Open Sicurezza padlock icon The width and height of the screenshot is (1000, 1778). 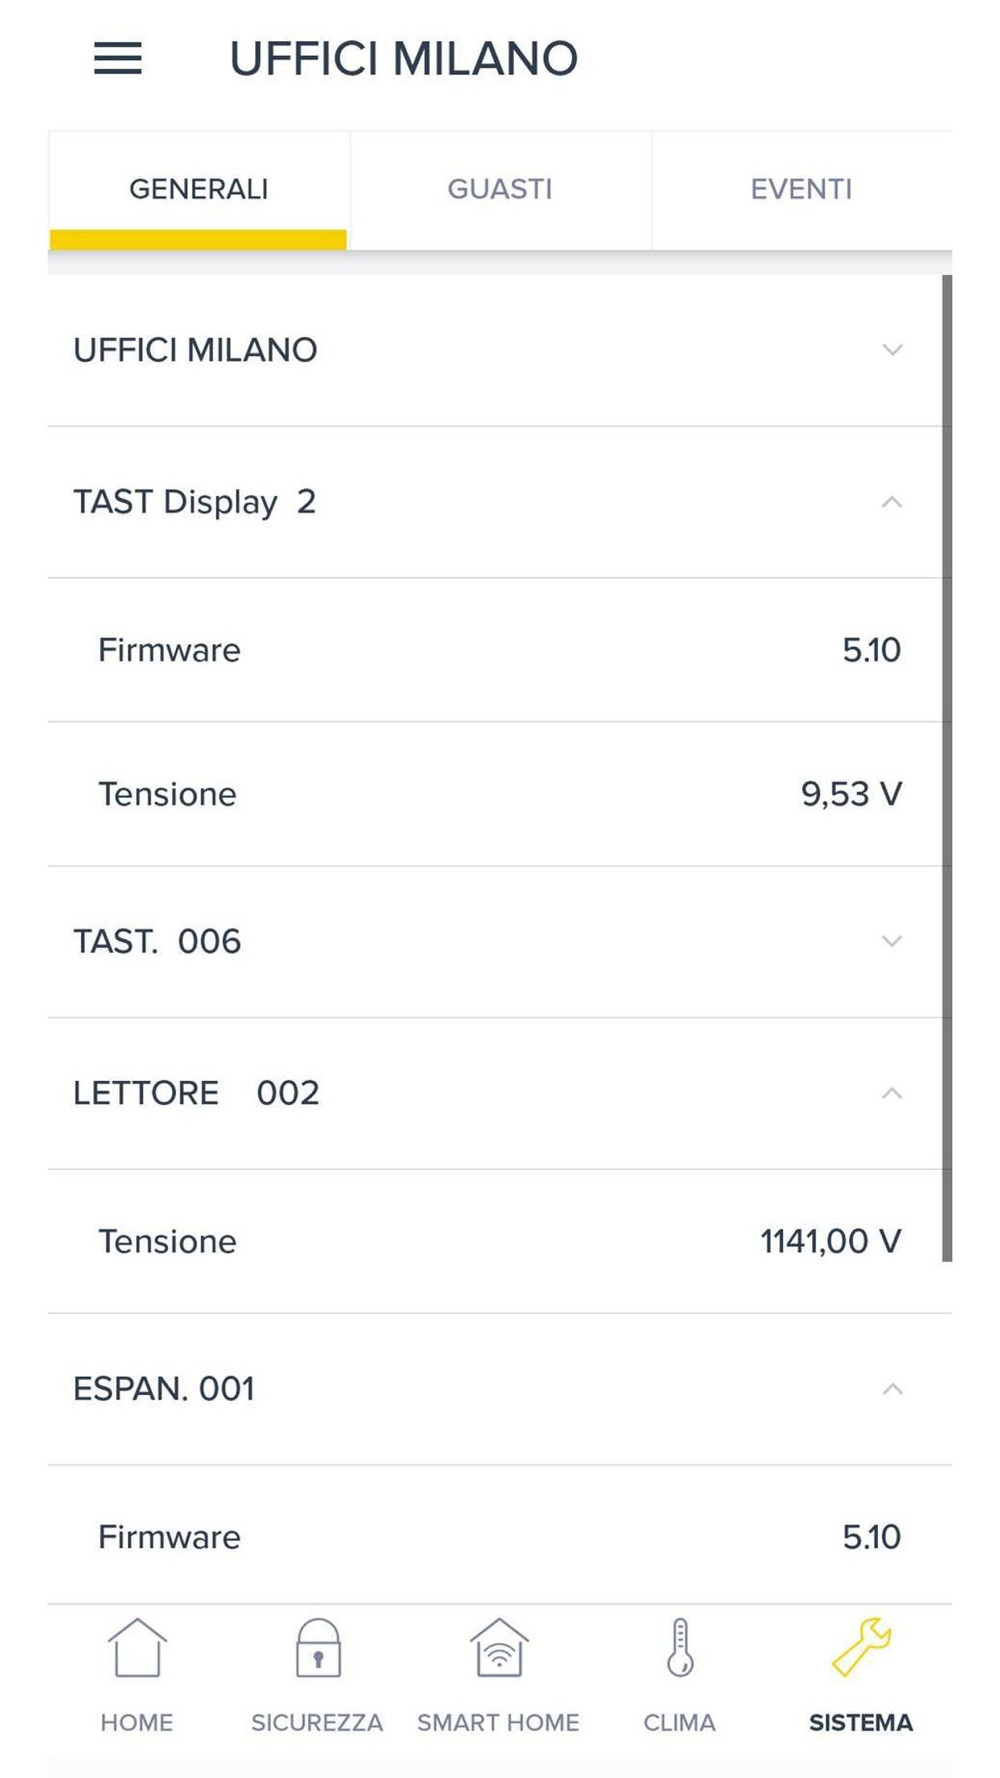coord(318,1647)
